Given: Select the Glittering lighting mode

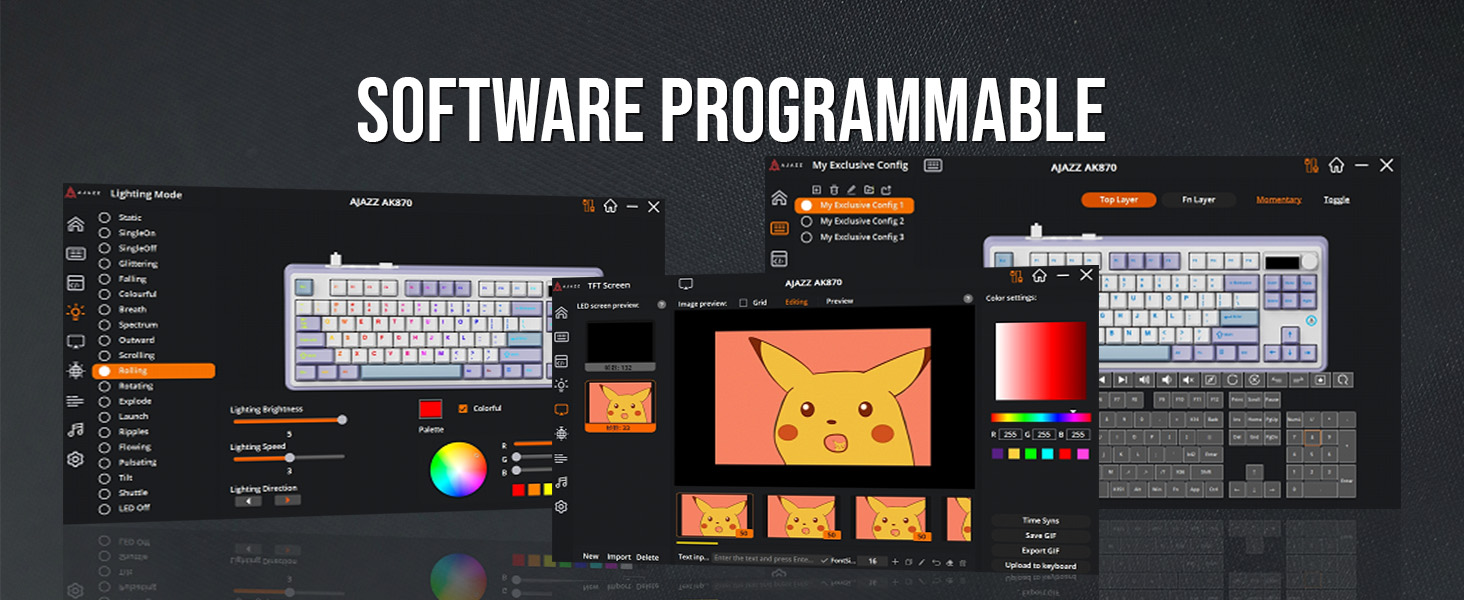Looking at the screenshot, I should 129,263.
